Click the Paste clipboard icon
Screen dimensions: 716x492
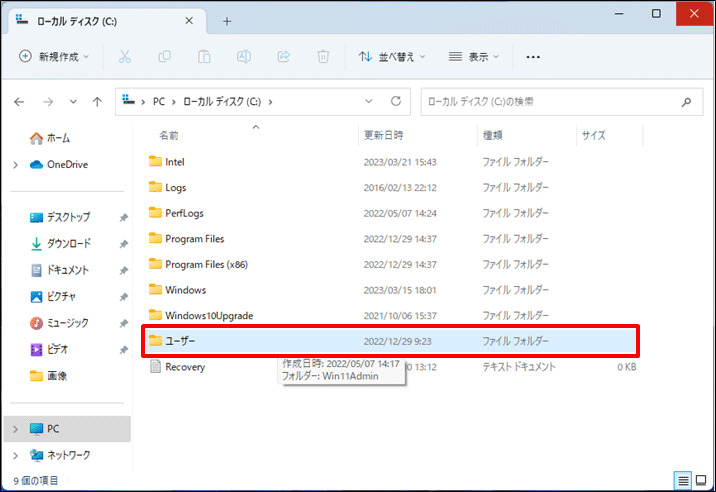coord(204,57)
